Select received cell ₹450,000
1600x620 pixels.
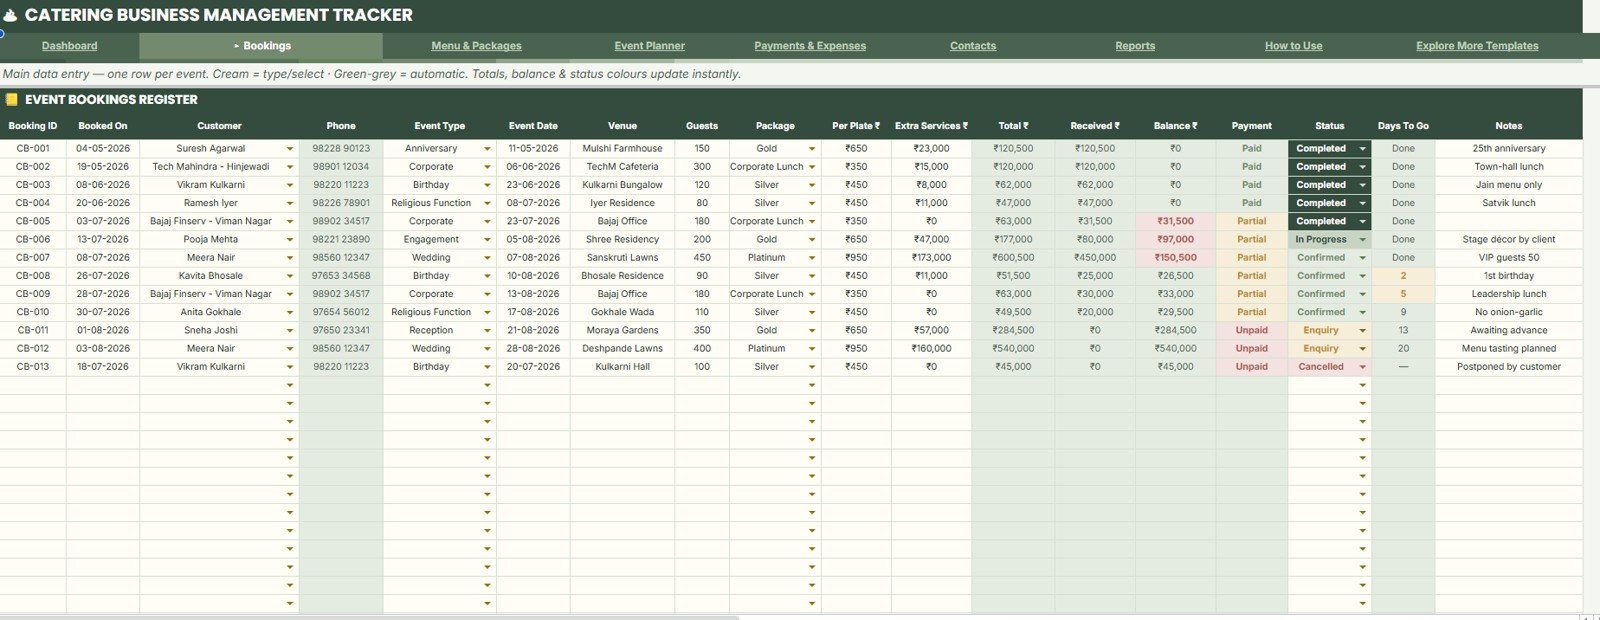coord(1095,257)
